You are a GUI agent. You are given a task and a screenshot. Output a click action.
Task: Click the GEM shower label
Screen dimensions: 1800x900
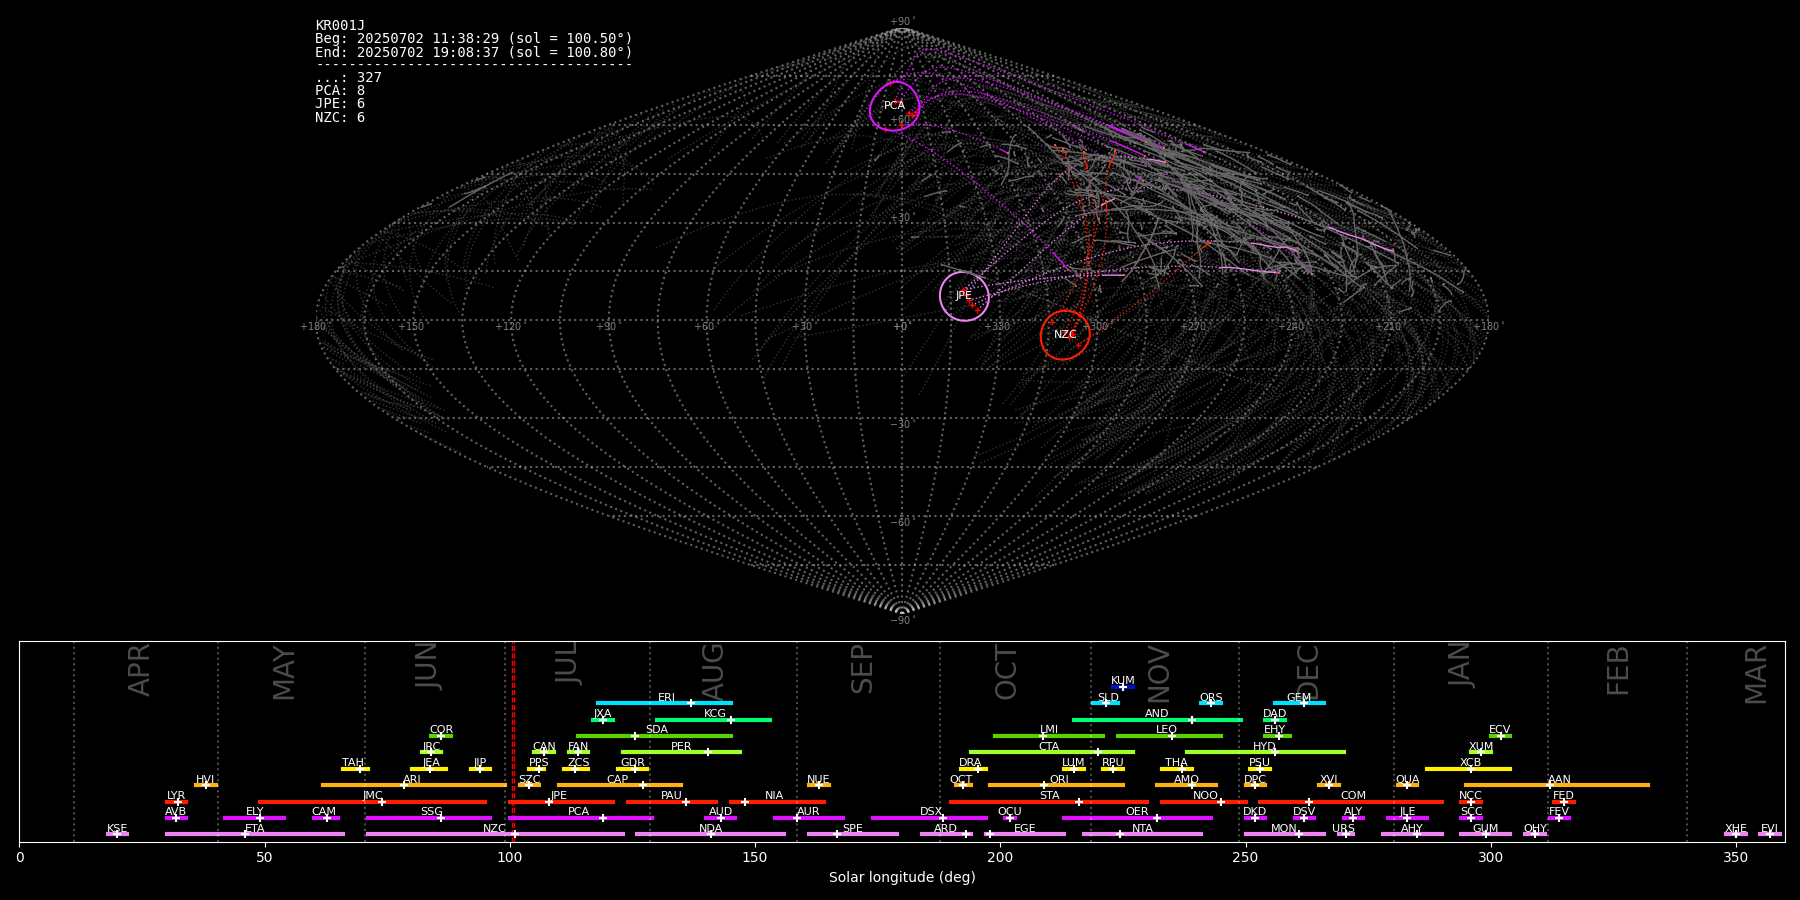[1299, 698]
